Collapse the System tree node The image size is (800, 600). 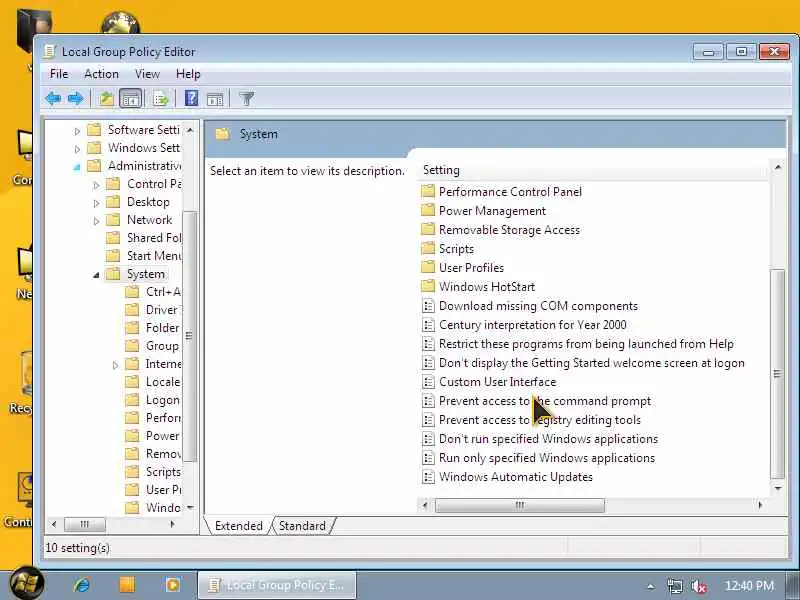tap(96, 275)
